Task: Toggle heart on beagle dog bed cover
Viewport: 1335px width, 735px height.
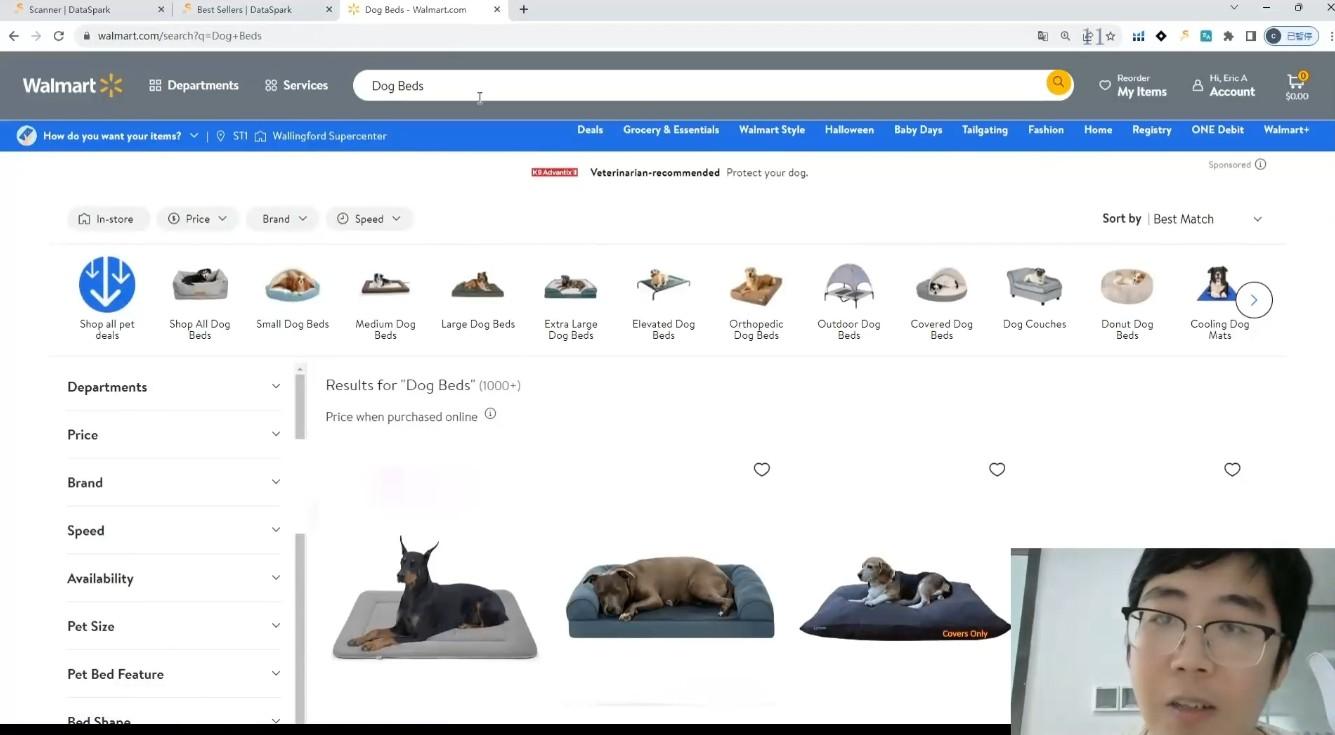Action: [996, 470]
